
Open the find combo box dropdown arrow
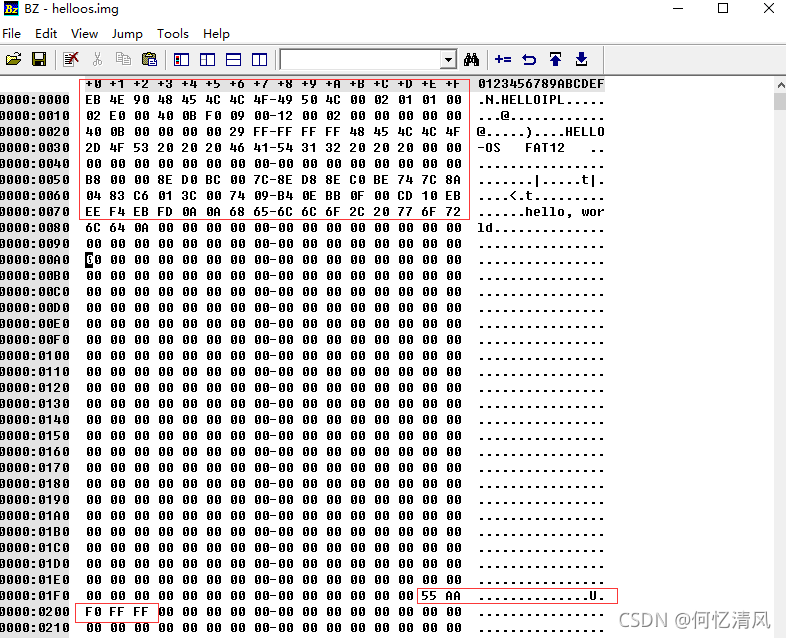tap(448, 60)
